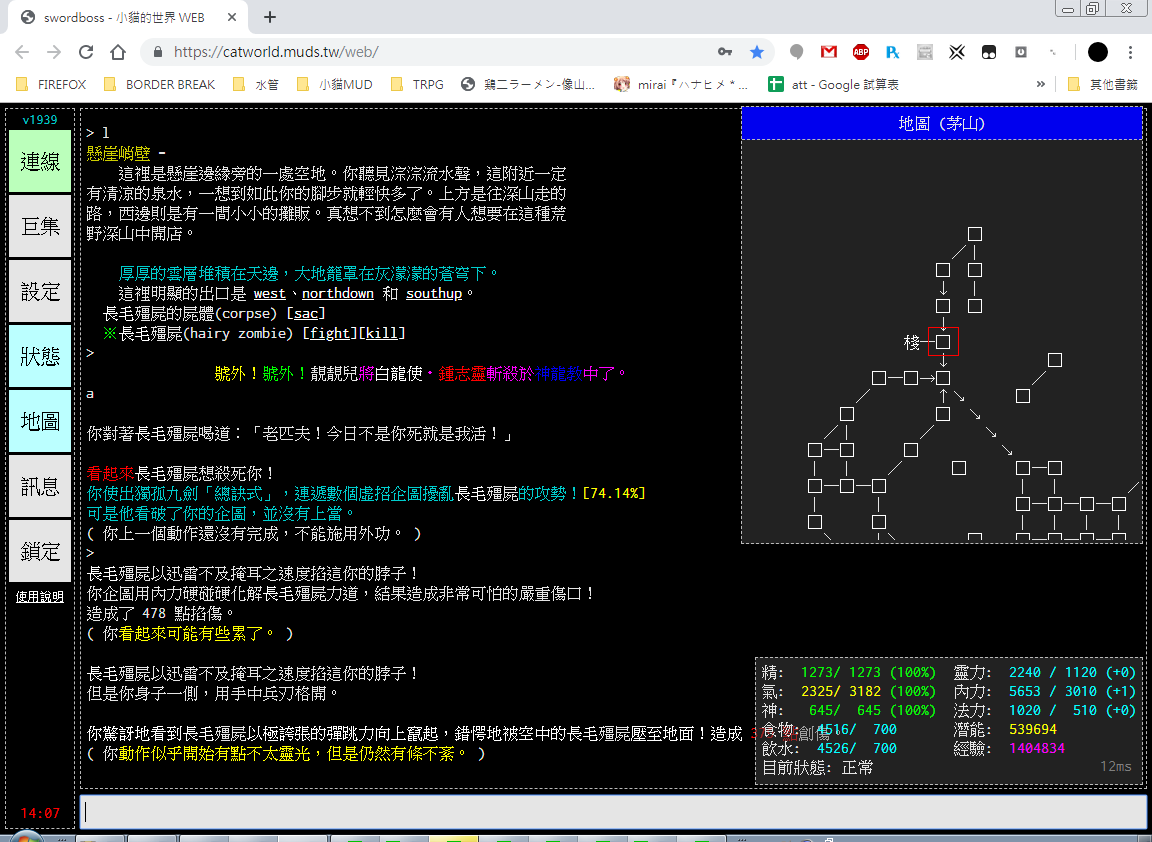Toggle the 狀態 panel button
Screen dimensions: 1152x842
pyautogui.click(x=40, y=356)
